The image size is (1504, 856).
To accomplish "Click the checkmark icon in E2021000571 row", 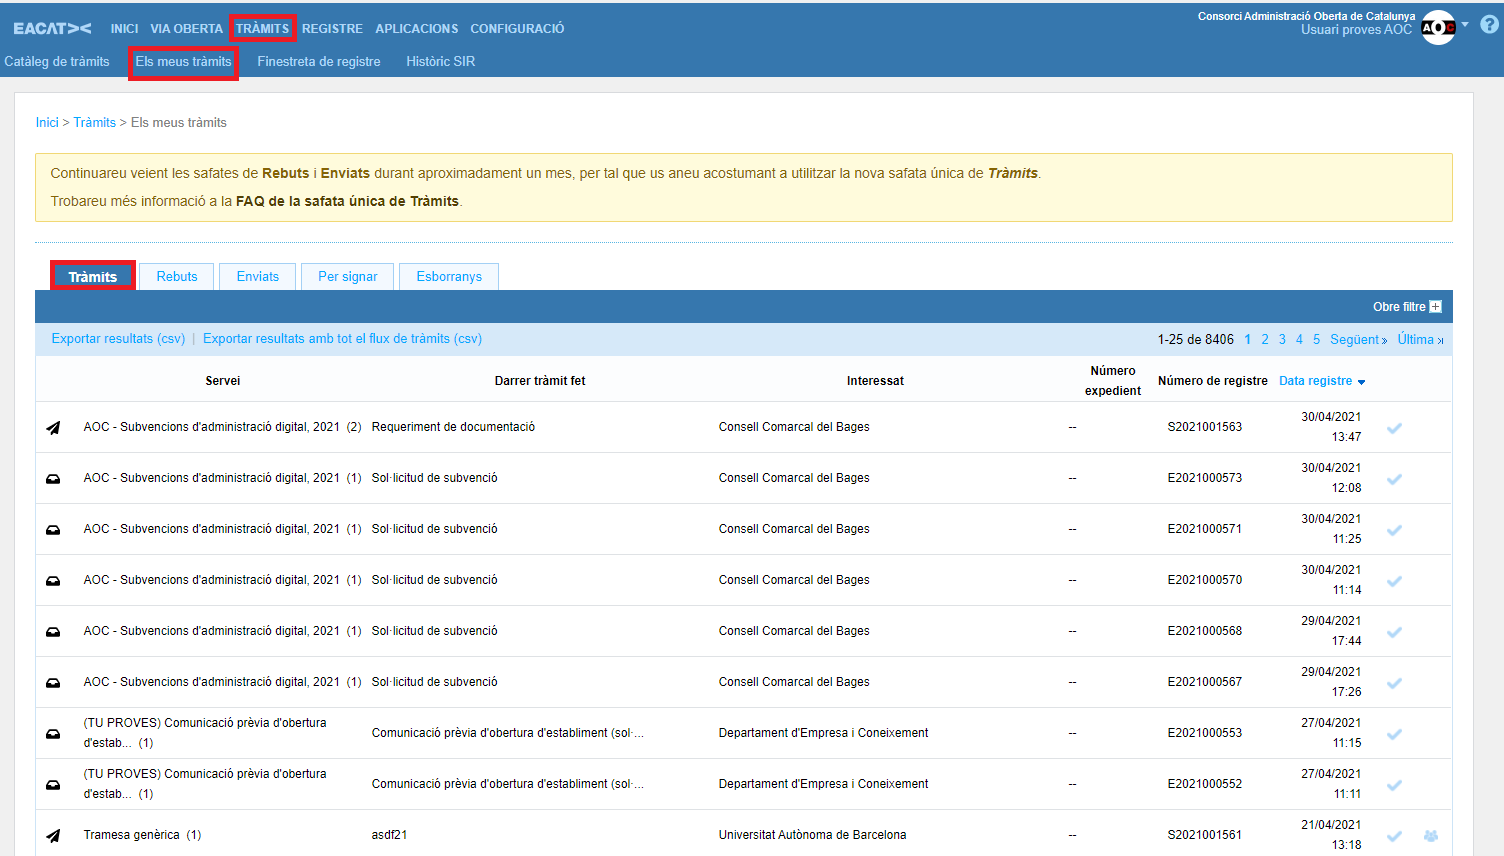I will [x=1394, y=530].
